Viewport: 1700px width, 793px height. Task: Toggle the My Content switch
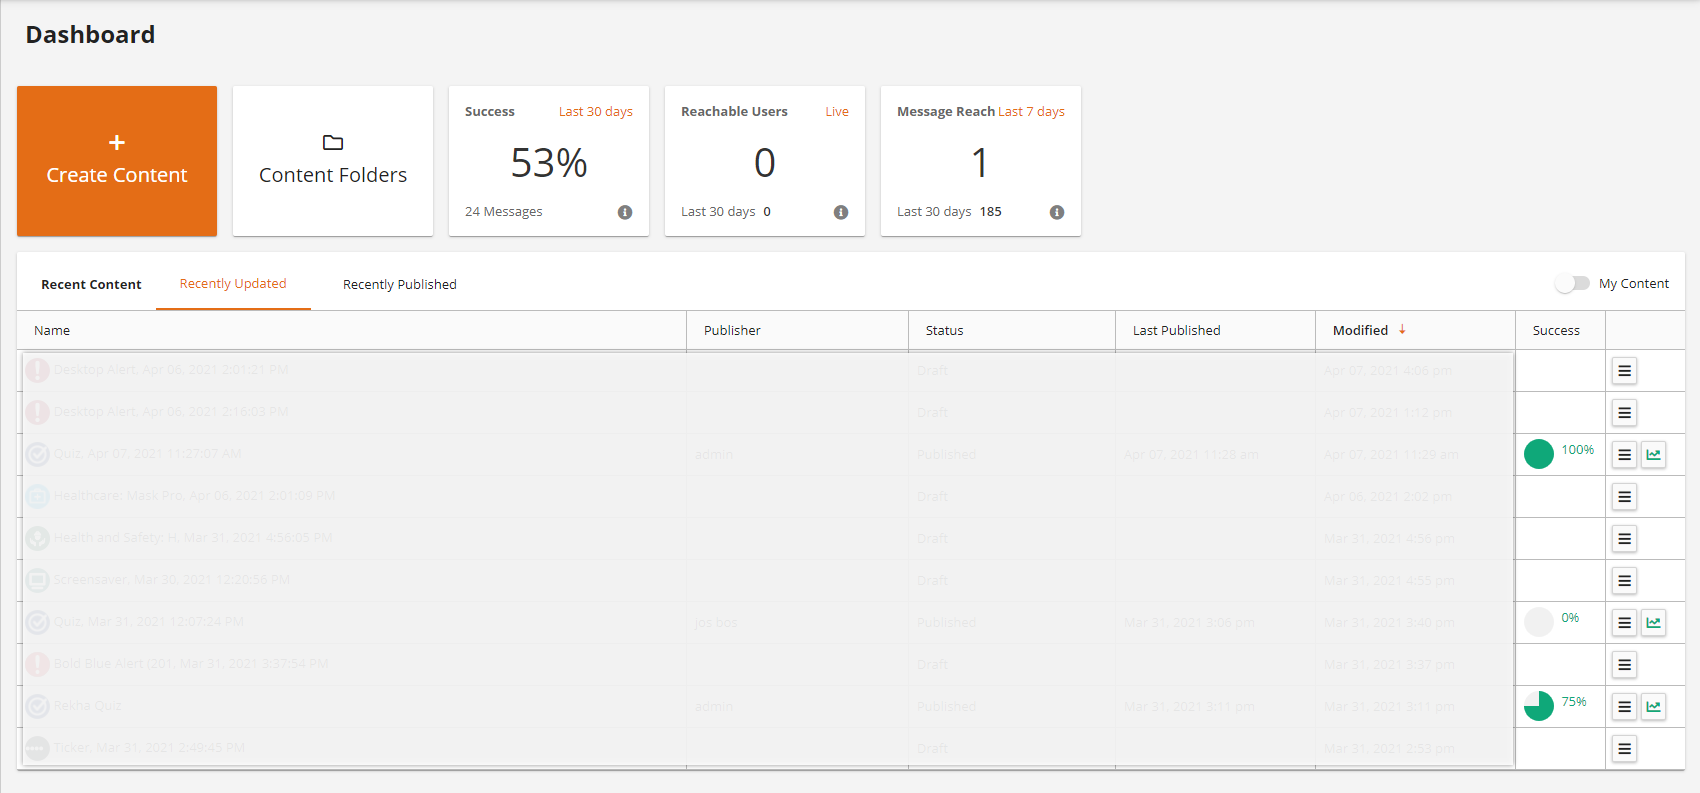pos(1572,284)
